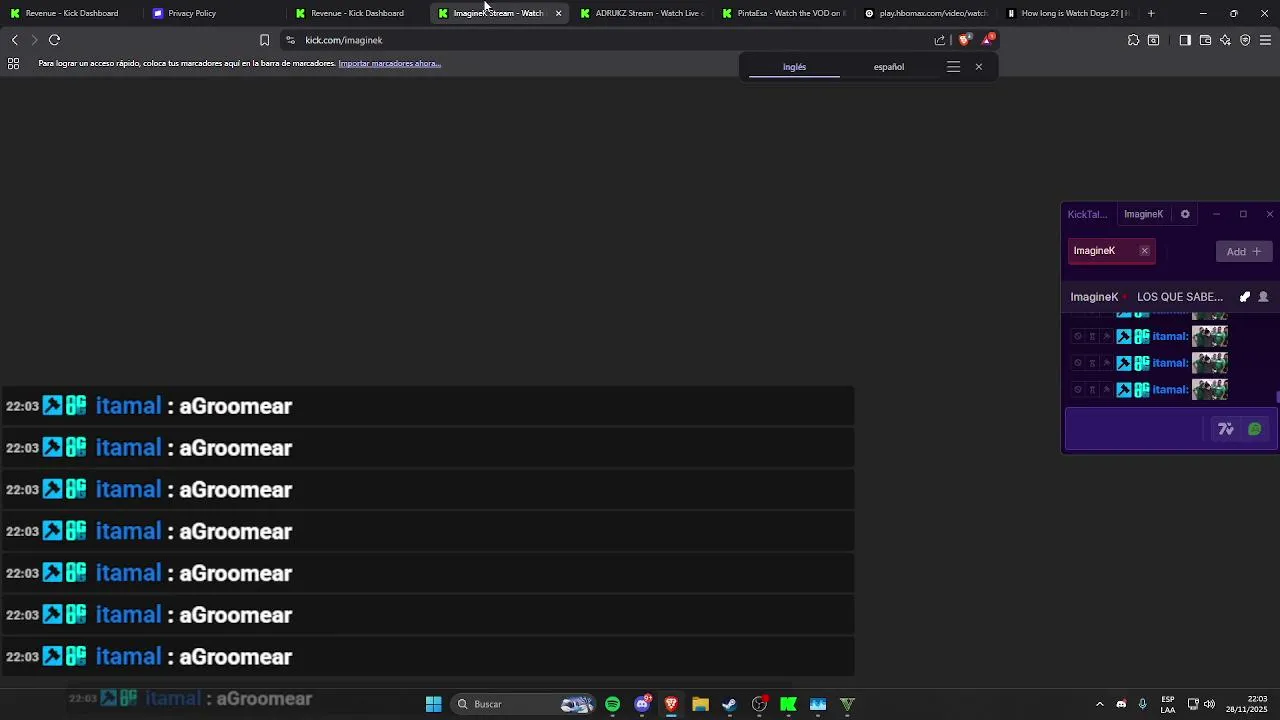Open the apps grid icon on bookmarks bar

tap(13, 63)
